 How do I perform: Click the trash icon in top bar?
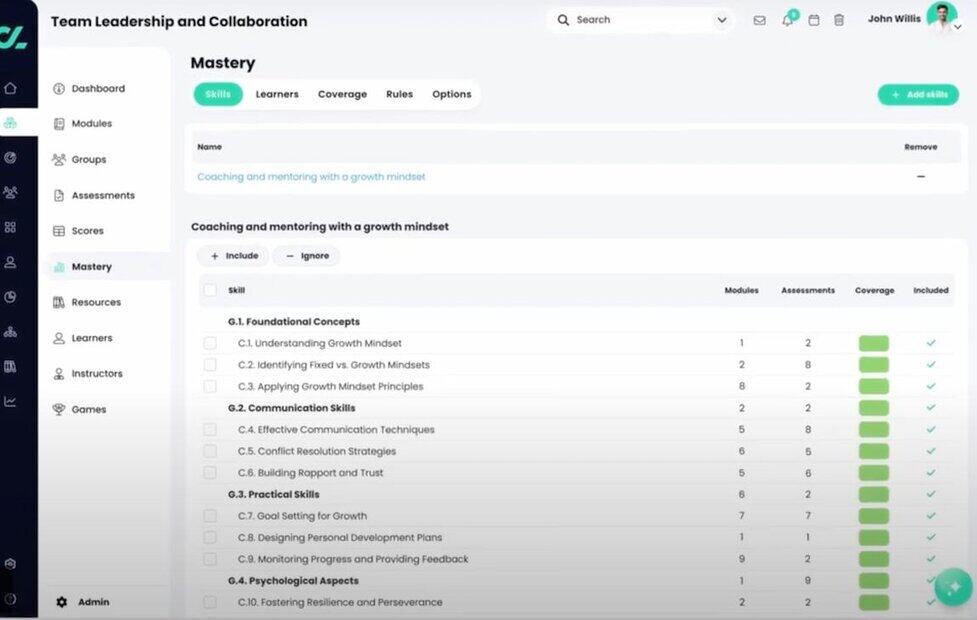pos(839,20)
